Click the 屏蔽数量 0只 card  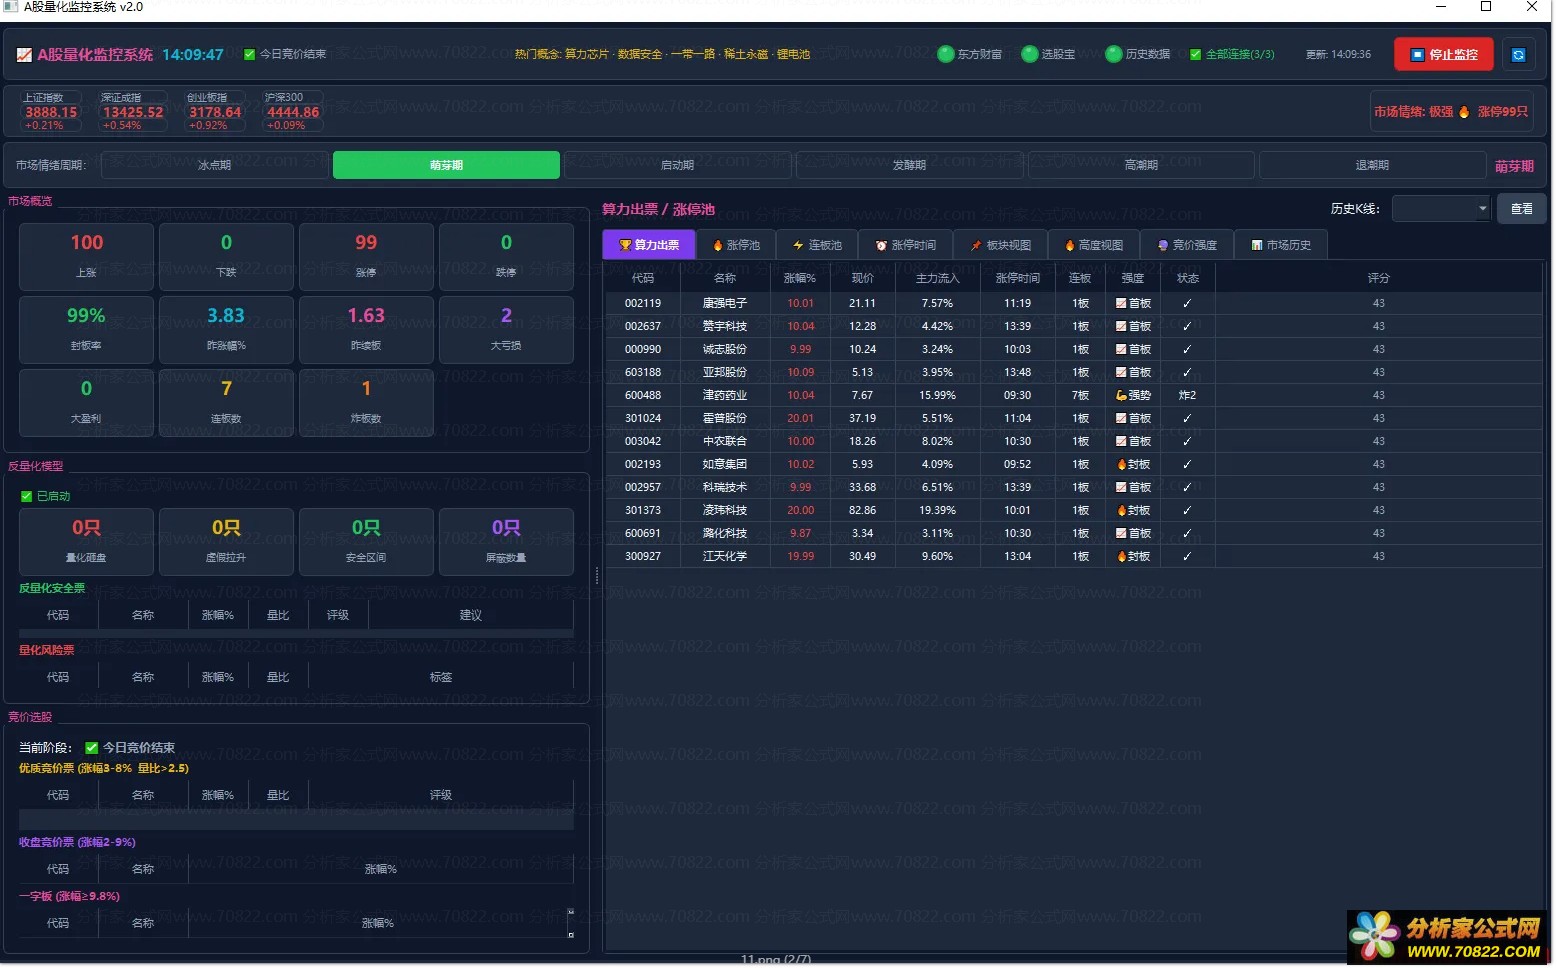coord(506,541)
